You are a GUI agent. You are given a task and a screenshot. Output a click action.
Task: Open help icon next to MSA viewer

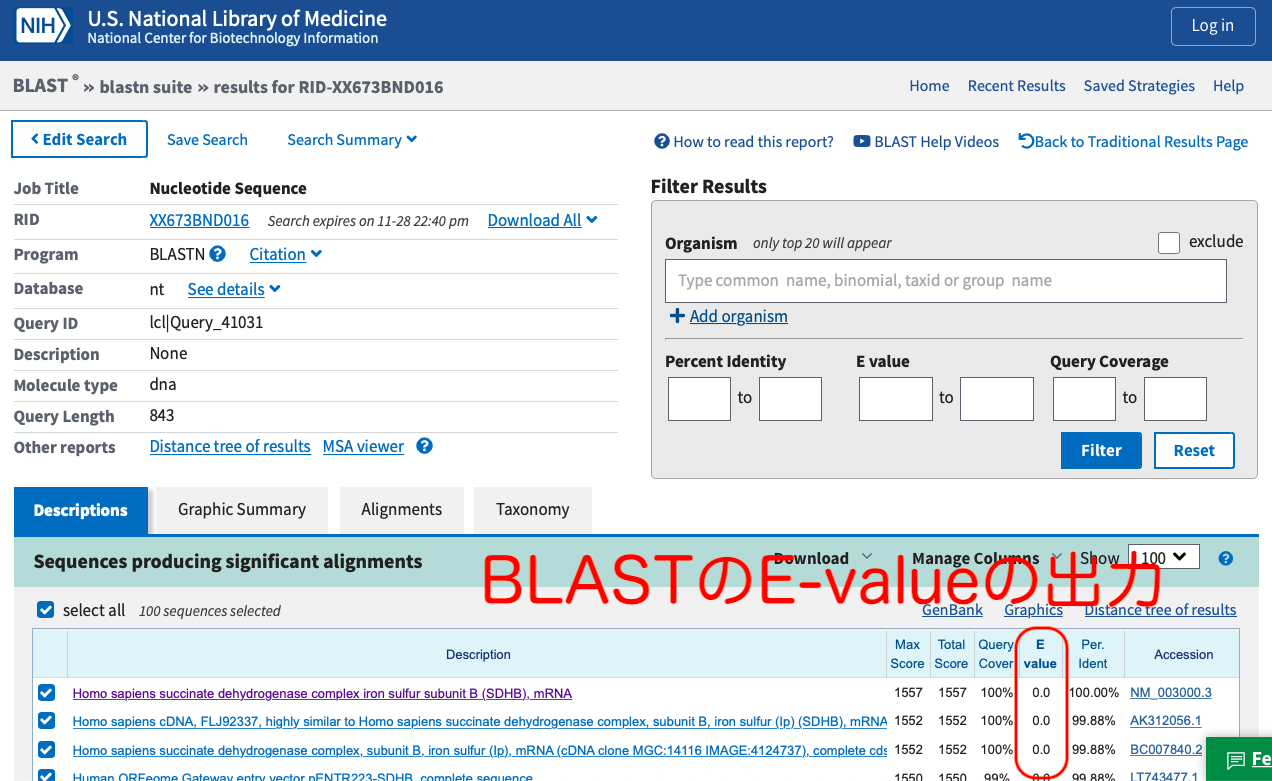(x=424, y=446)
